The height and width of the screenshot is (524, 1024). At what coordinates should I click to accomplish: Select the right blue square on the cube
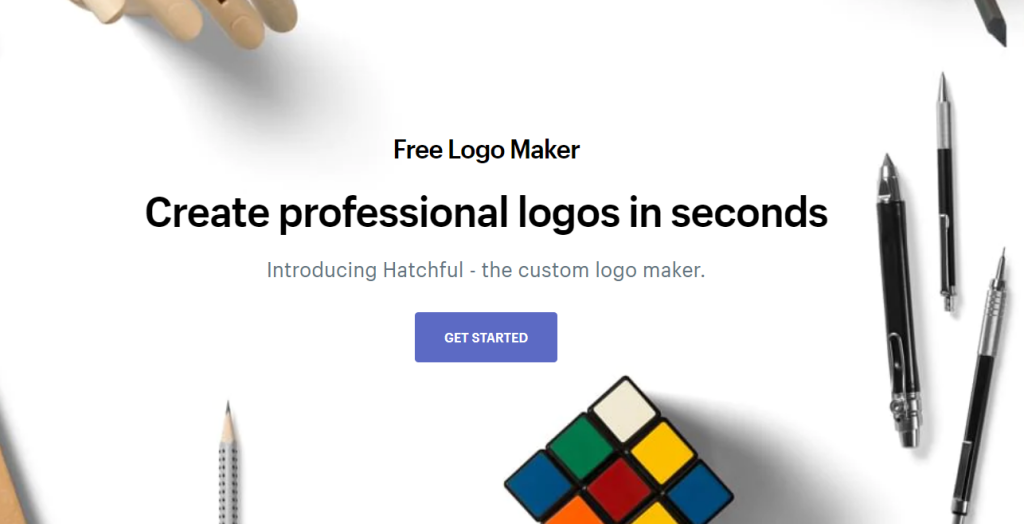click(x=699, y=493)
